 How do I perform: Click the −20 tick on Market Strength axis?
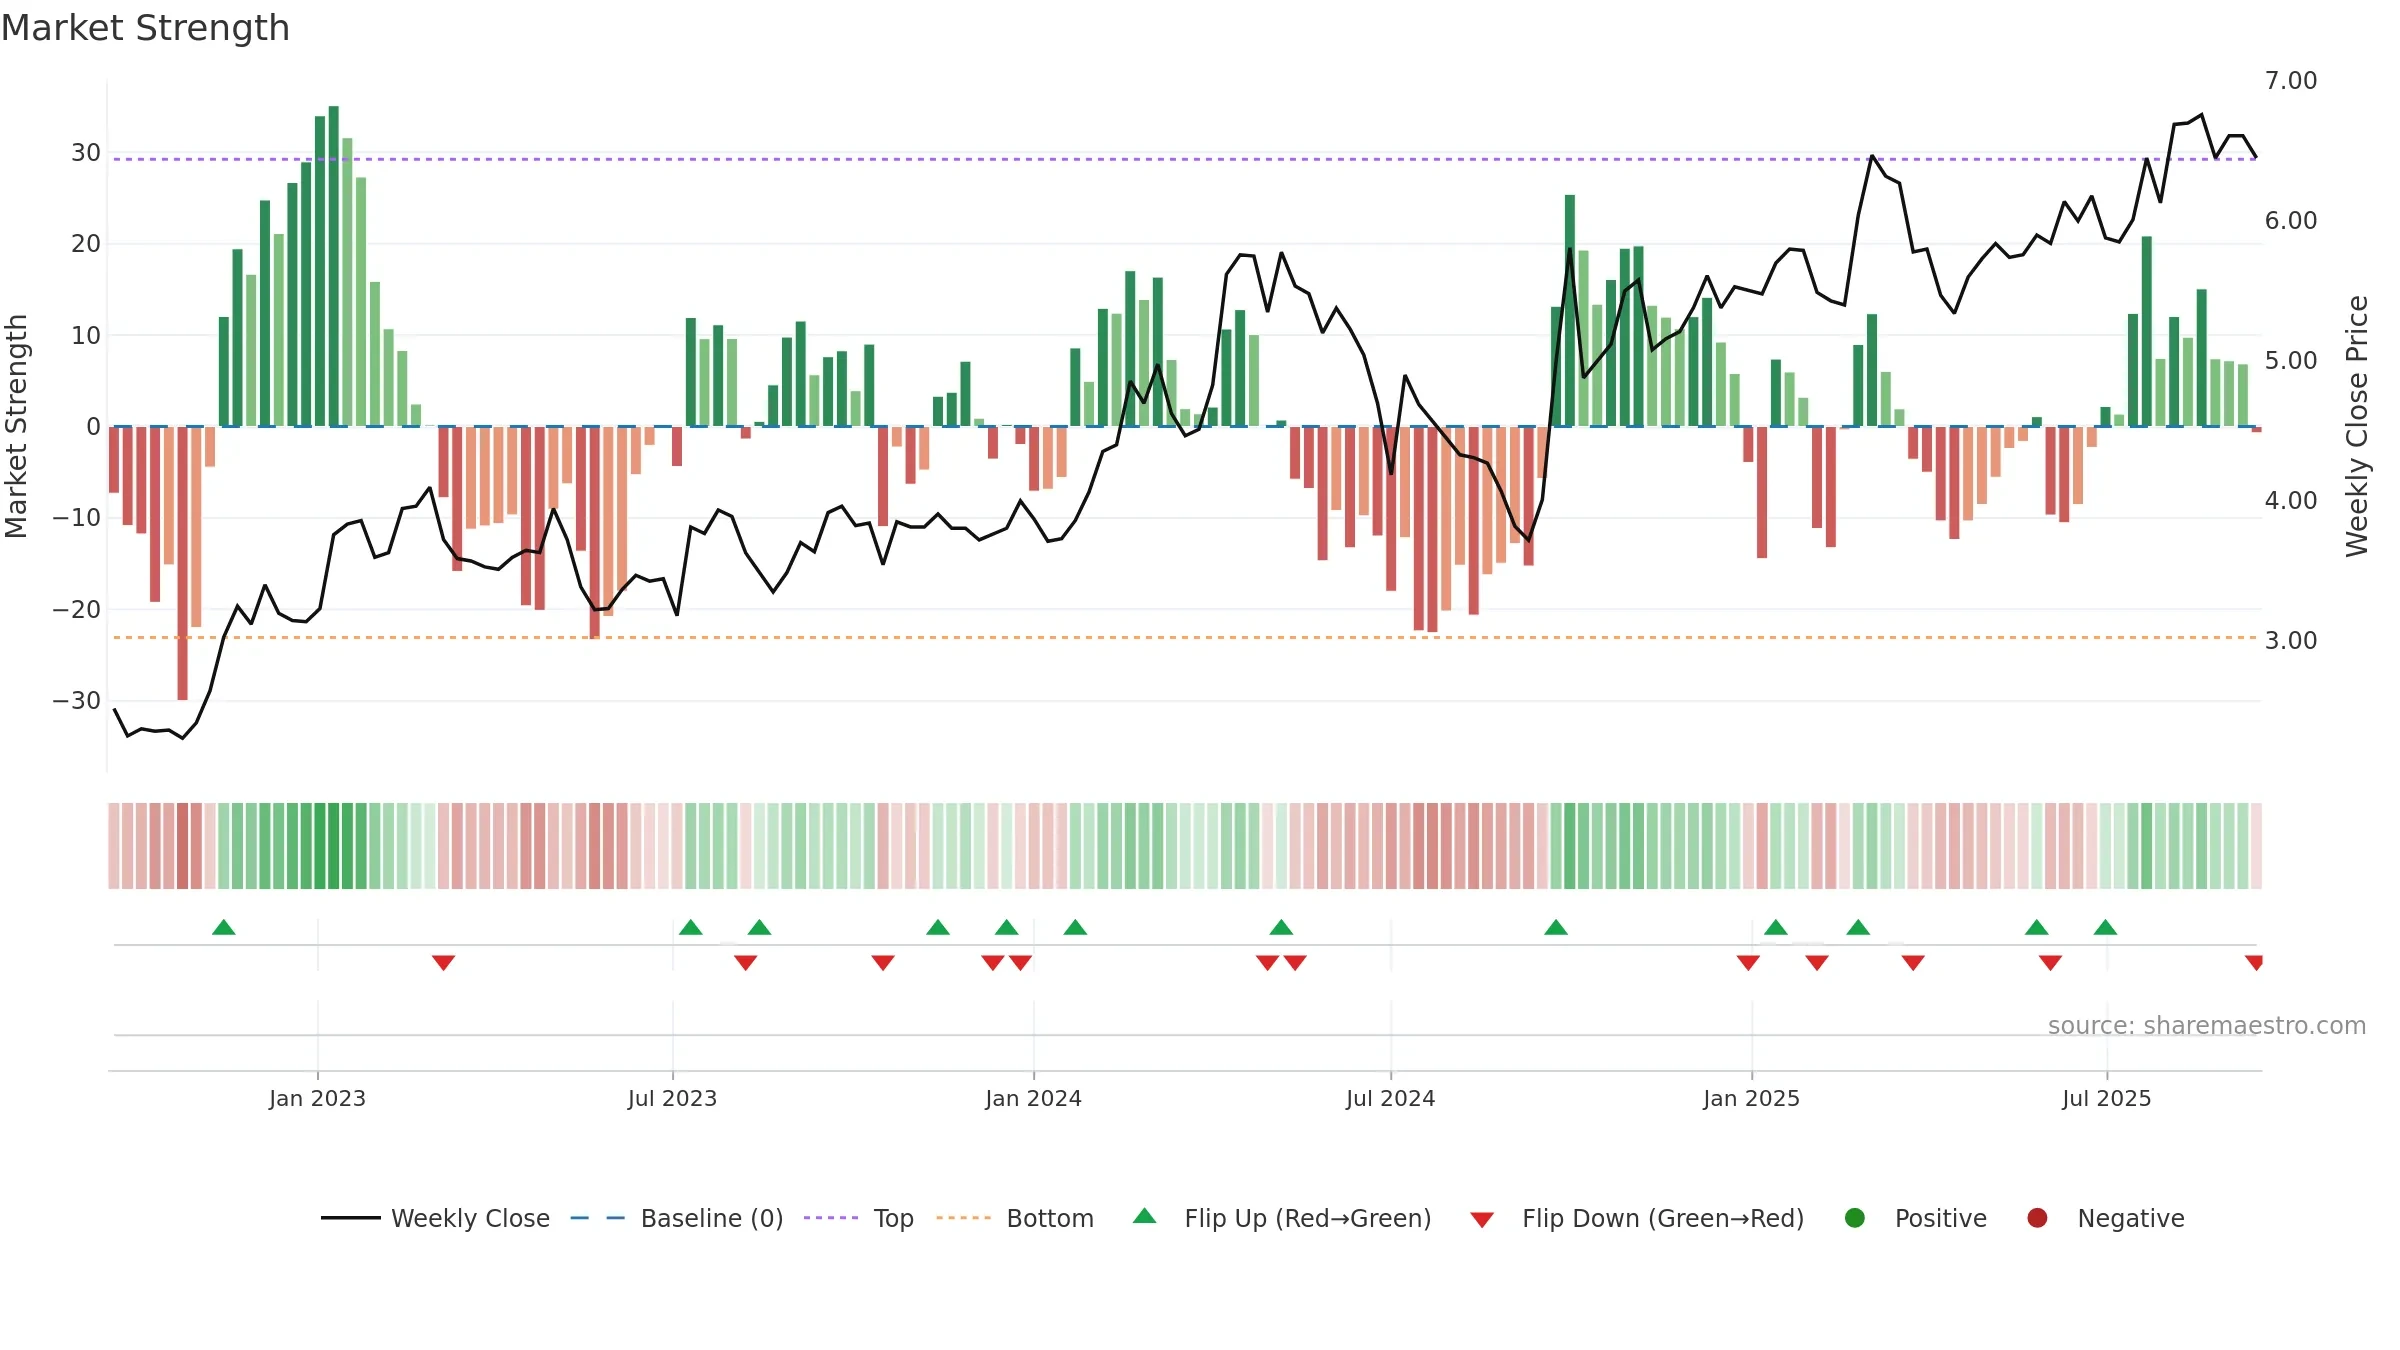point(77,609)
